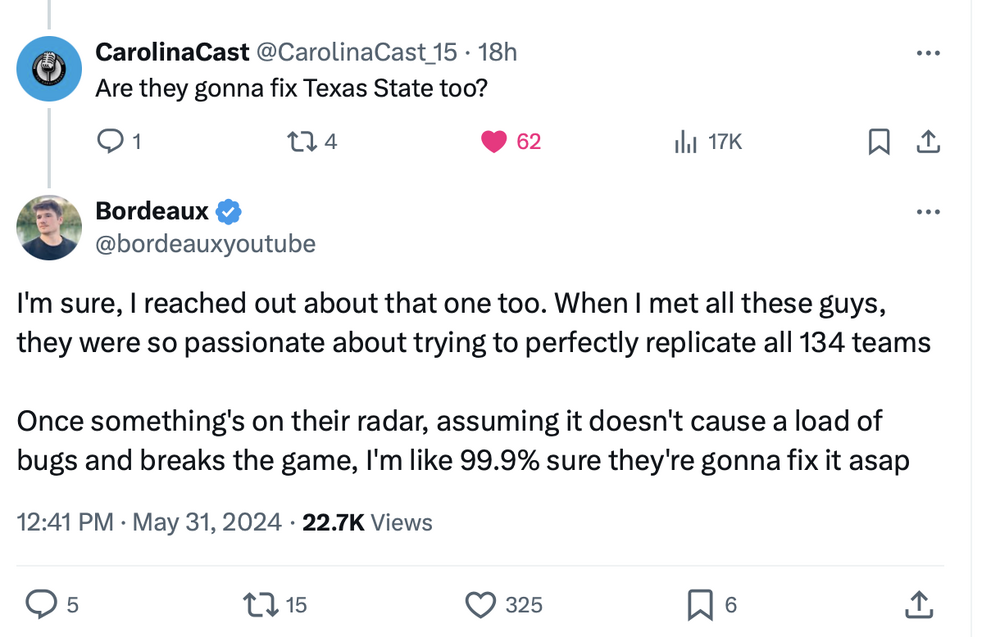Screen dimensions: 1000x637
Task: Reply to the CarolinaCast tweet
Action: point(108,142)
